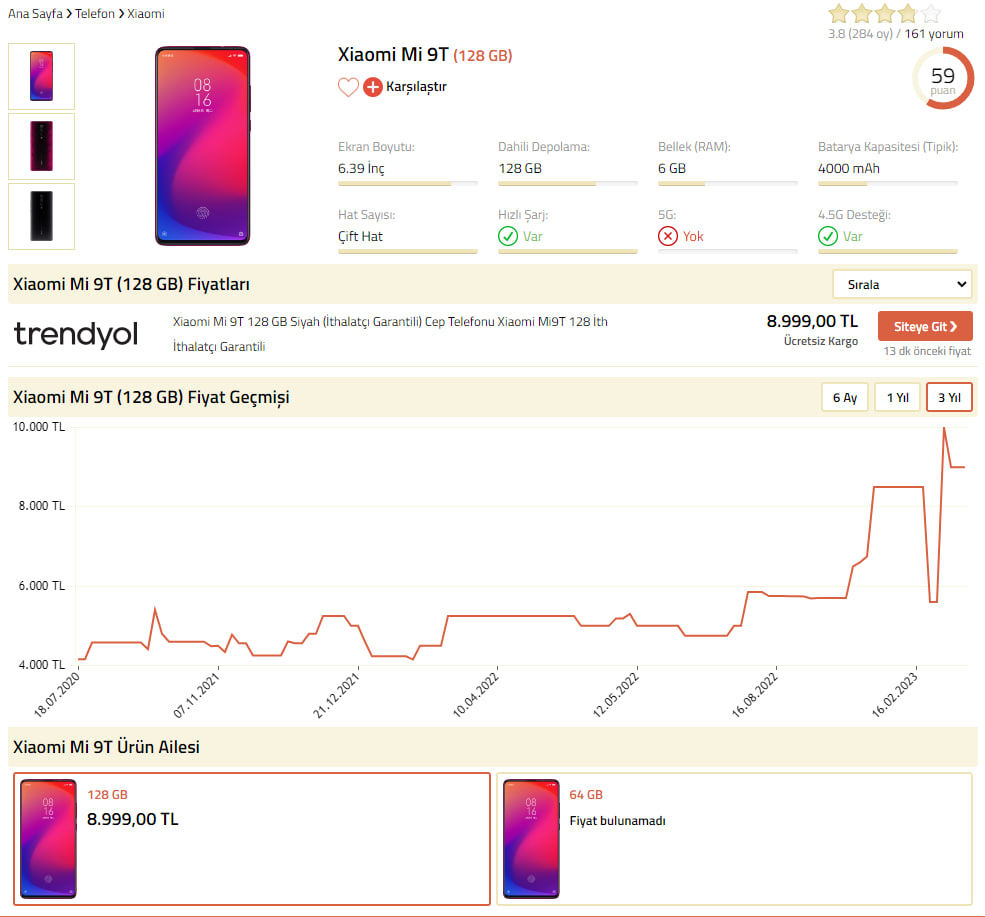Click the green Hızlı Şarj checkmark icon
Image resolution: width=985 pixels, height=917 pixels.
pyautogui.click(x=508, y=236)
